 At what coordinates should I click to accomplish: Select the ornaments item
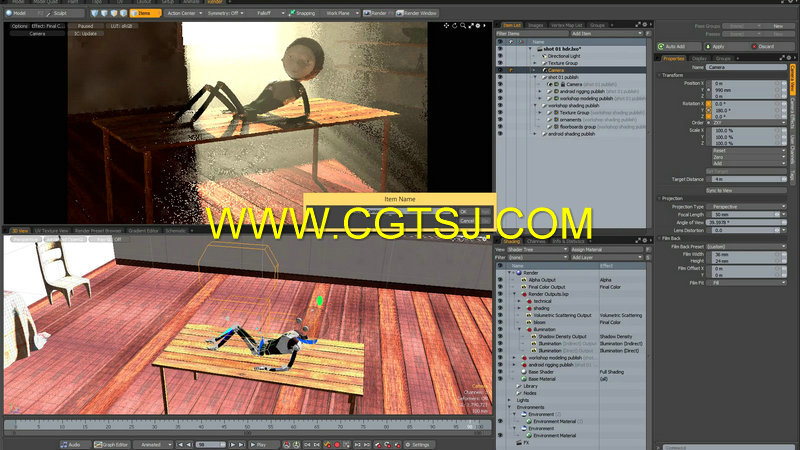(x=570, y=119)
